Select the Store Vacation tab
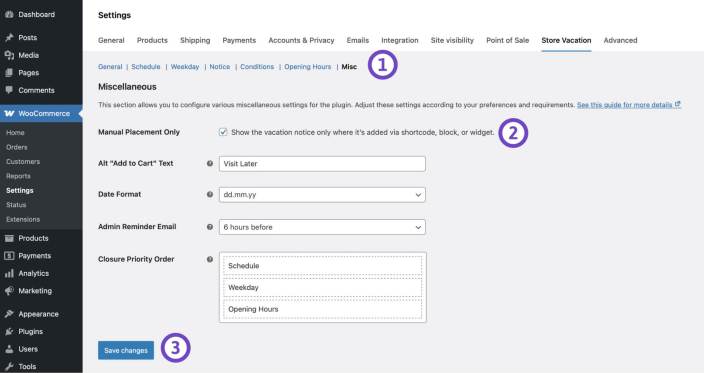This screenshot has height=373, width=704. click(x=566, y=40)
